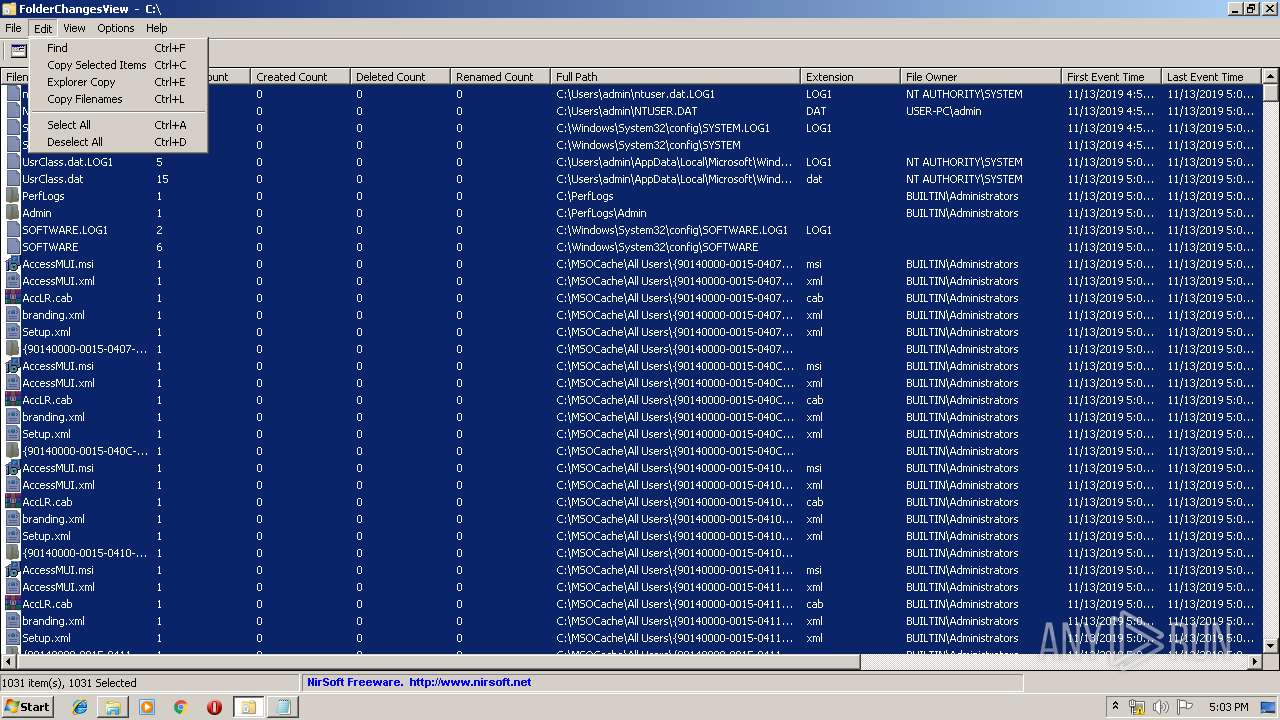1280x720 pixels.
Task: Open the www.nirsoft.net link in status bar
Action: pos(470,683)
